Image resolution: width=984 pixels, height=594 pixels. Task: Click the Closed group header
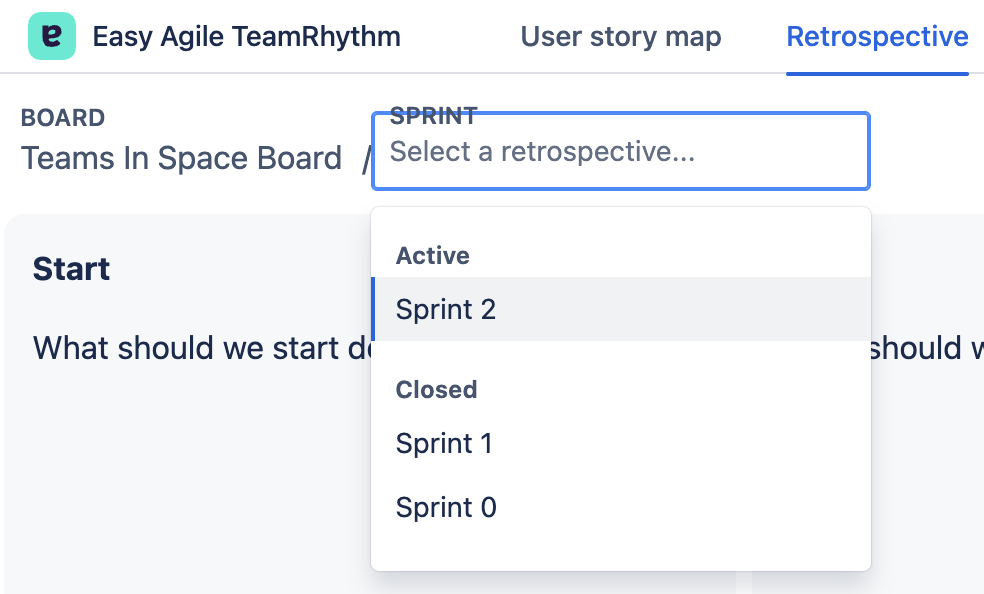point(436,389)
